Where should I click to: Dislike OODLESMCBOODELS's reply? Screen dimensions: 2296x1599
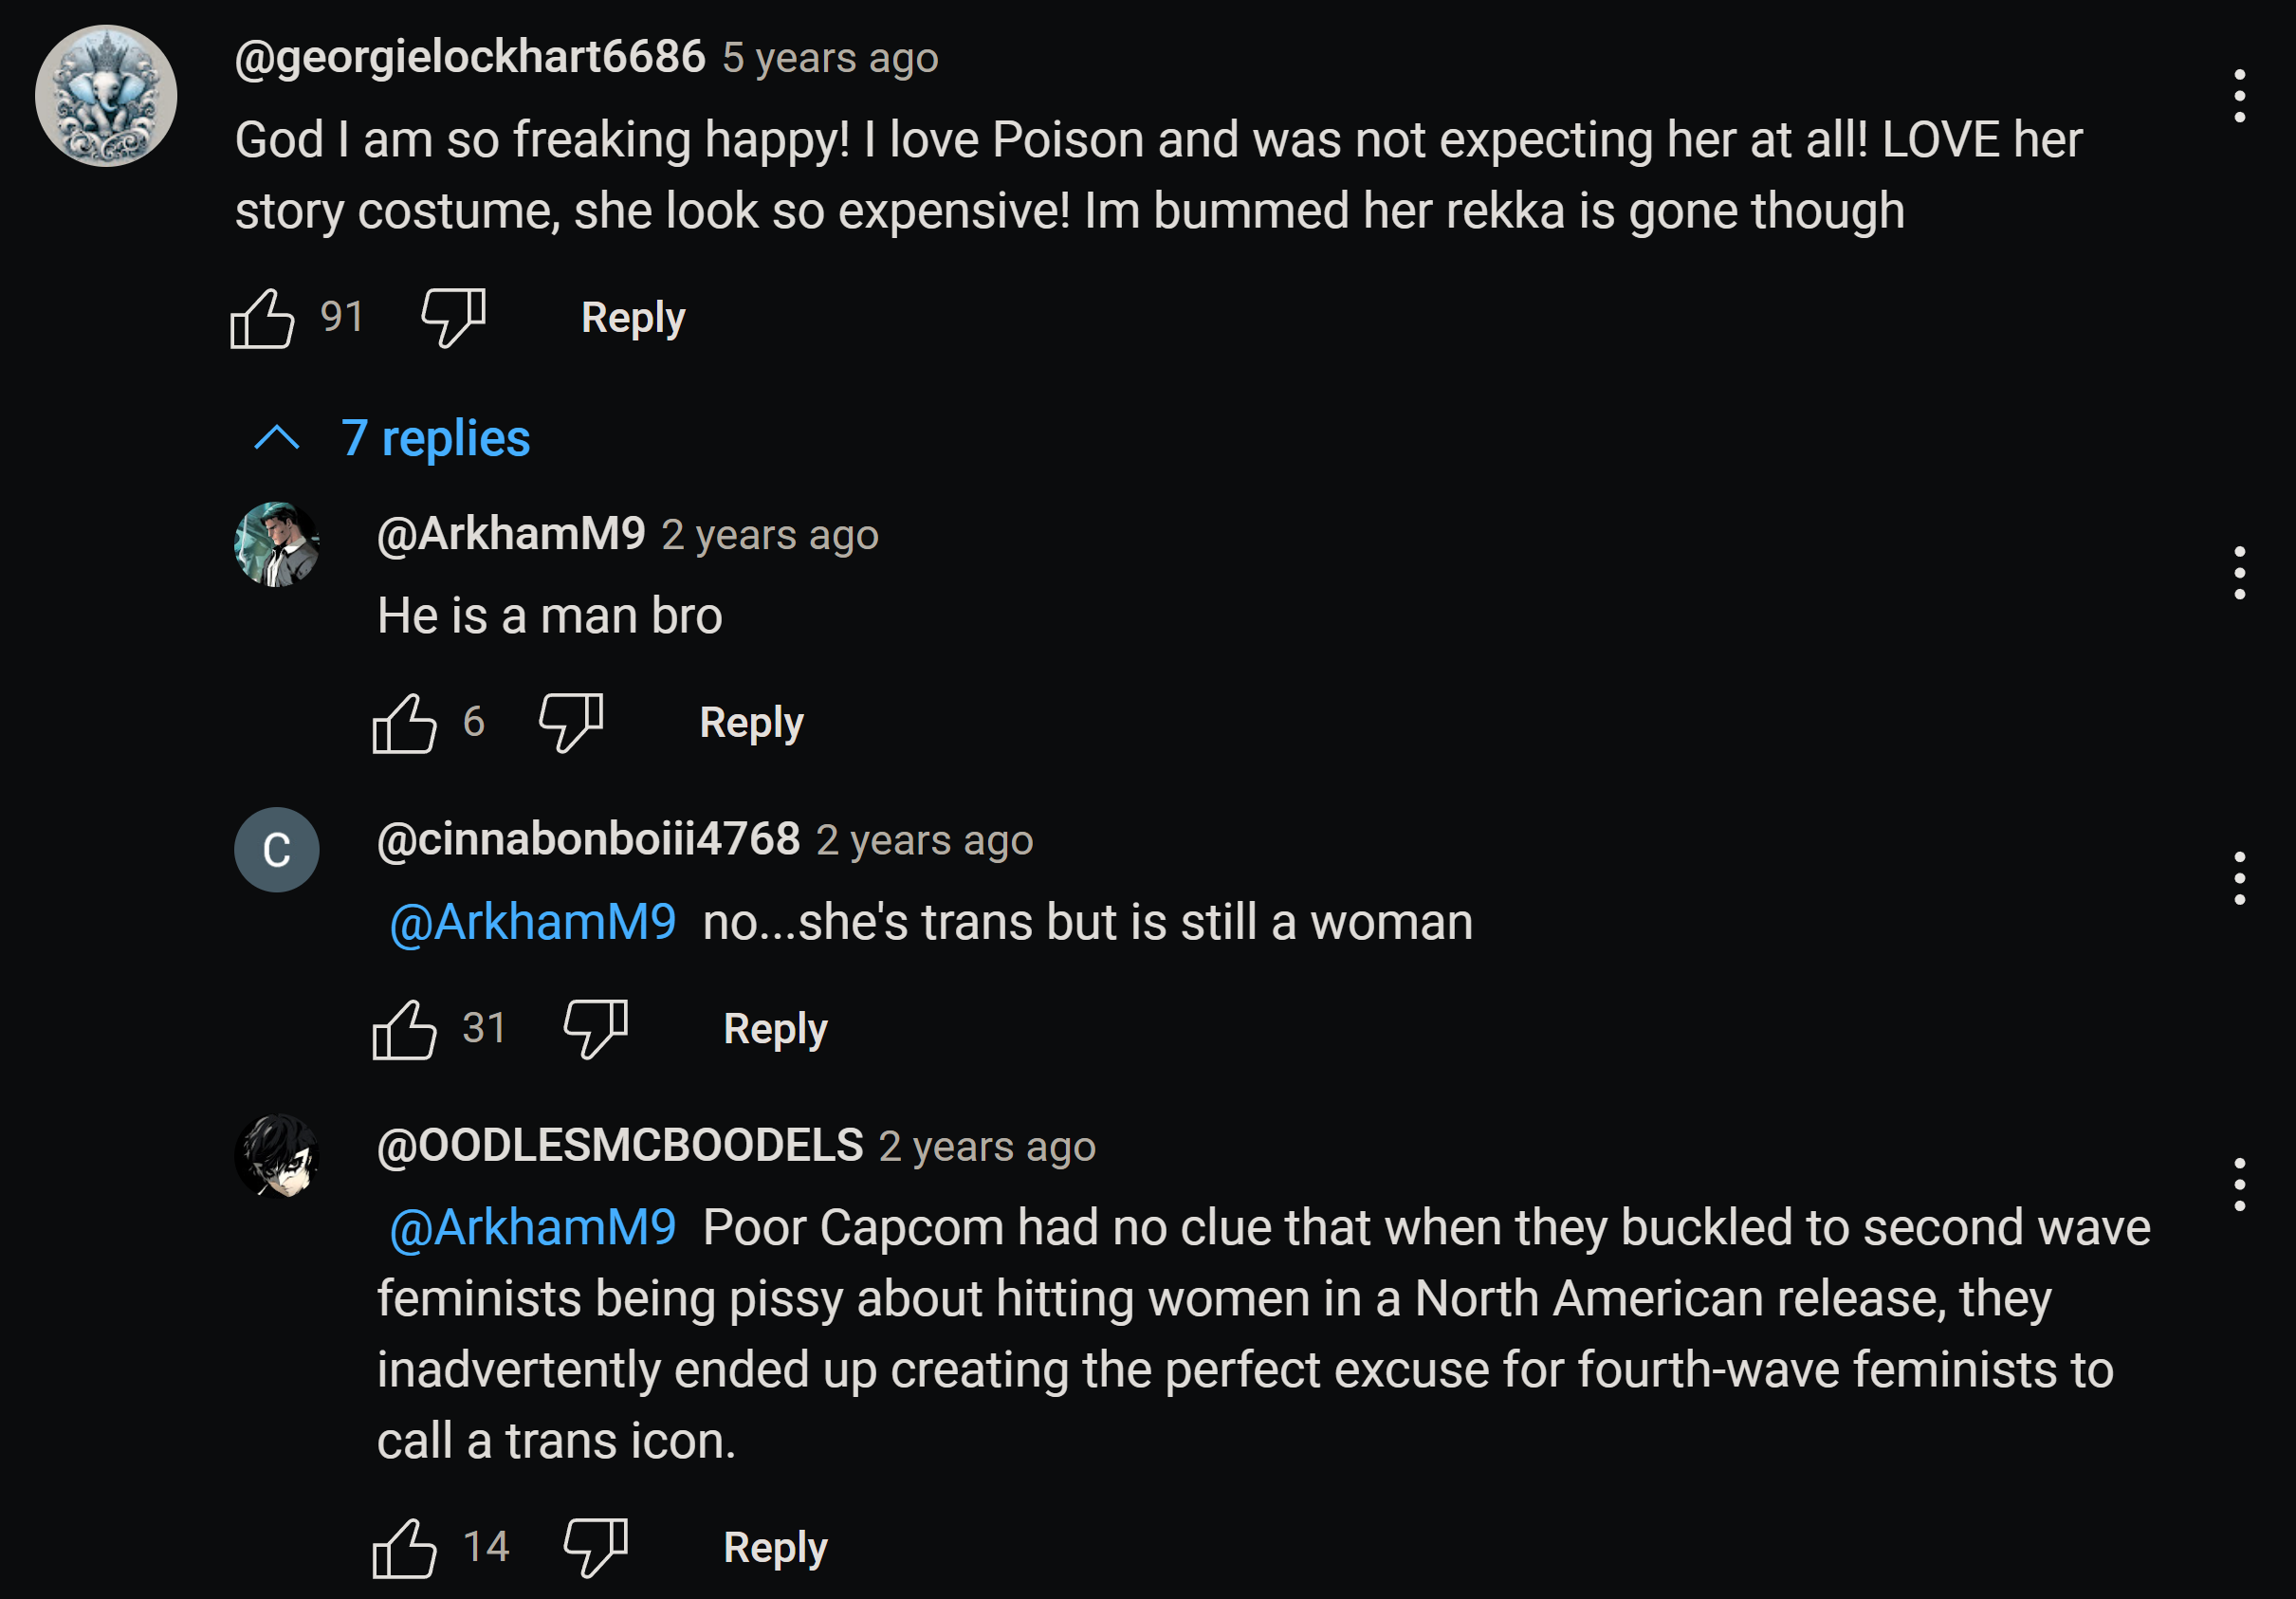[x=595, y=1548]
